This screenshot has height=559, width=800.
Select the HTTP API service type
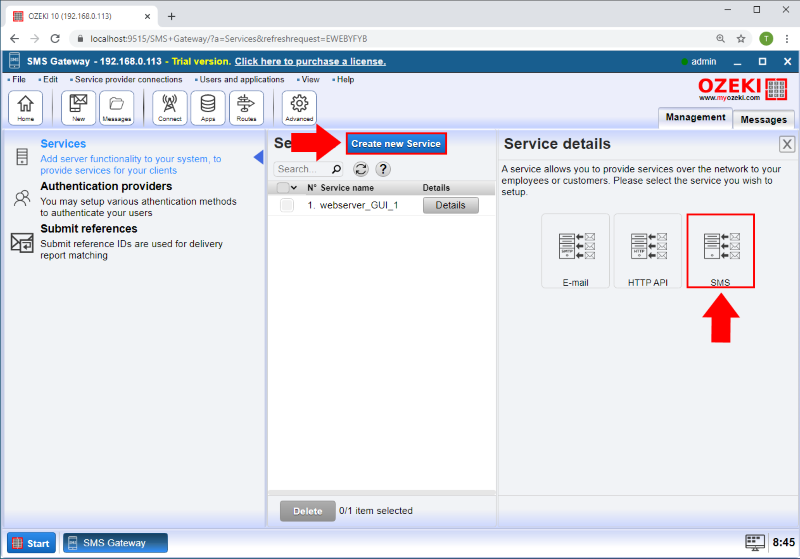point(648,251)
